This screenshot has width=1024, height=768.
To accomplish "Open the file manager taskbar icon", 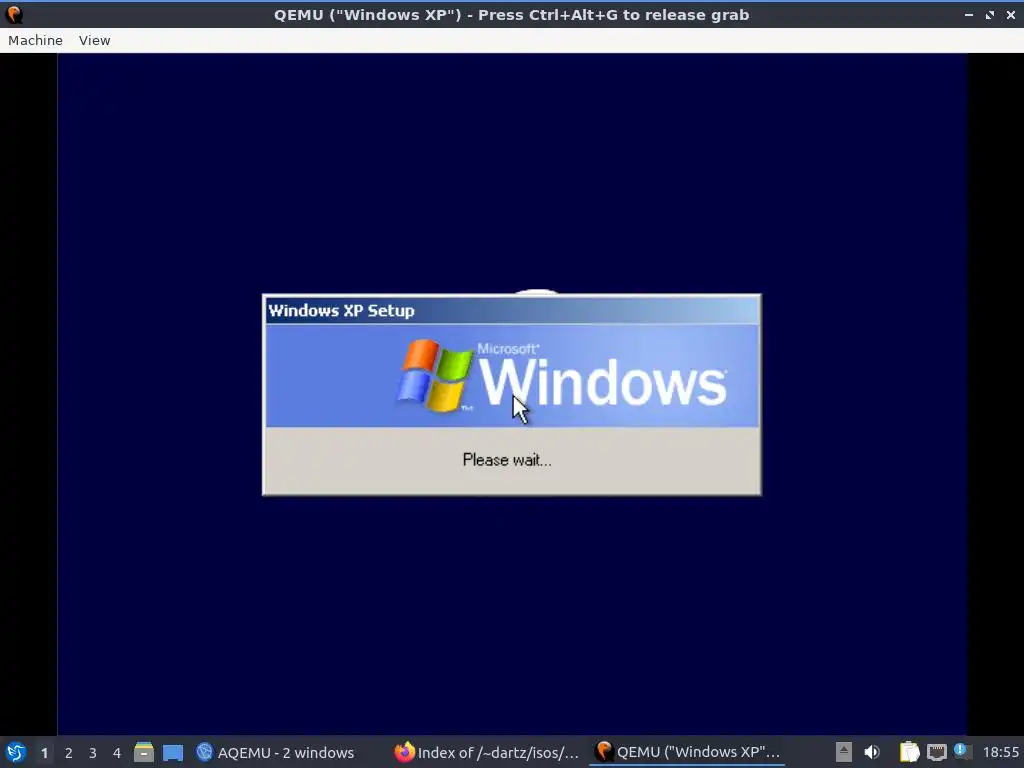I will pyautogui.click(x=144, y=752).
